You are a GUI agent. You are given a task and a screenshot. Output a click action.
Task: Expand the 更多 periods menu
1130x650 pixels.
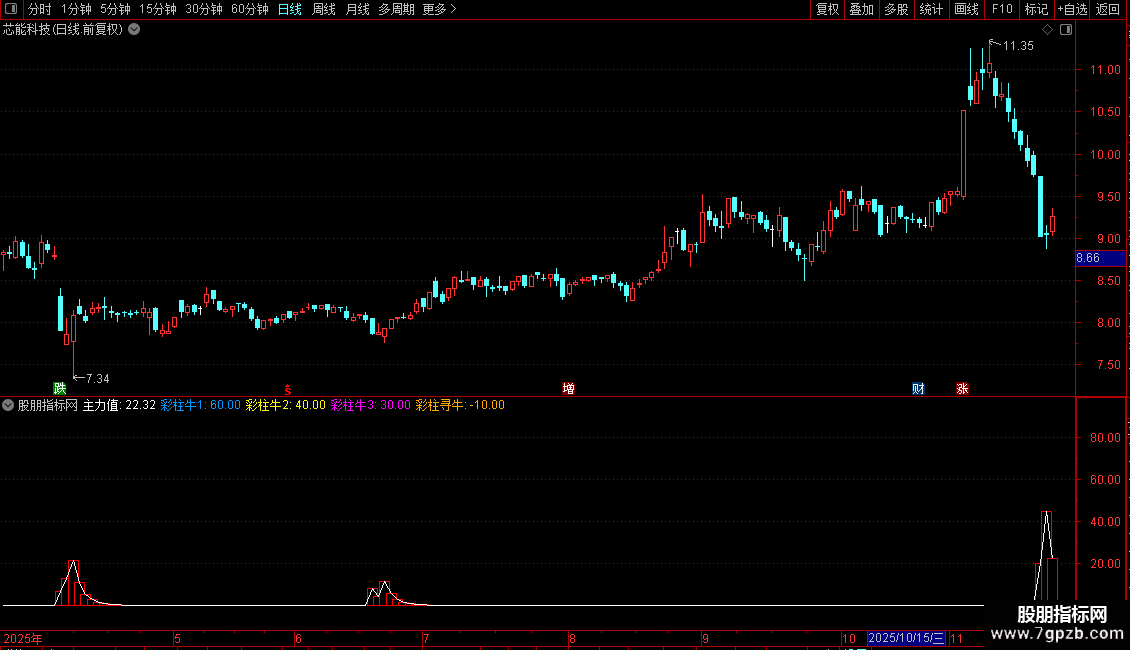click(439, 9)
